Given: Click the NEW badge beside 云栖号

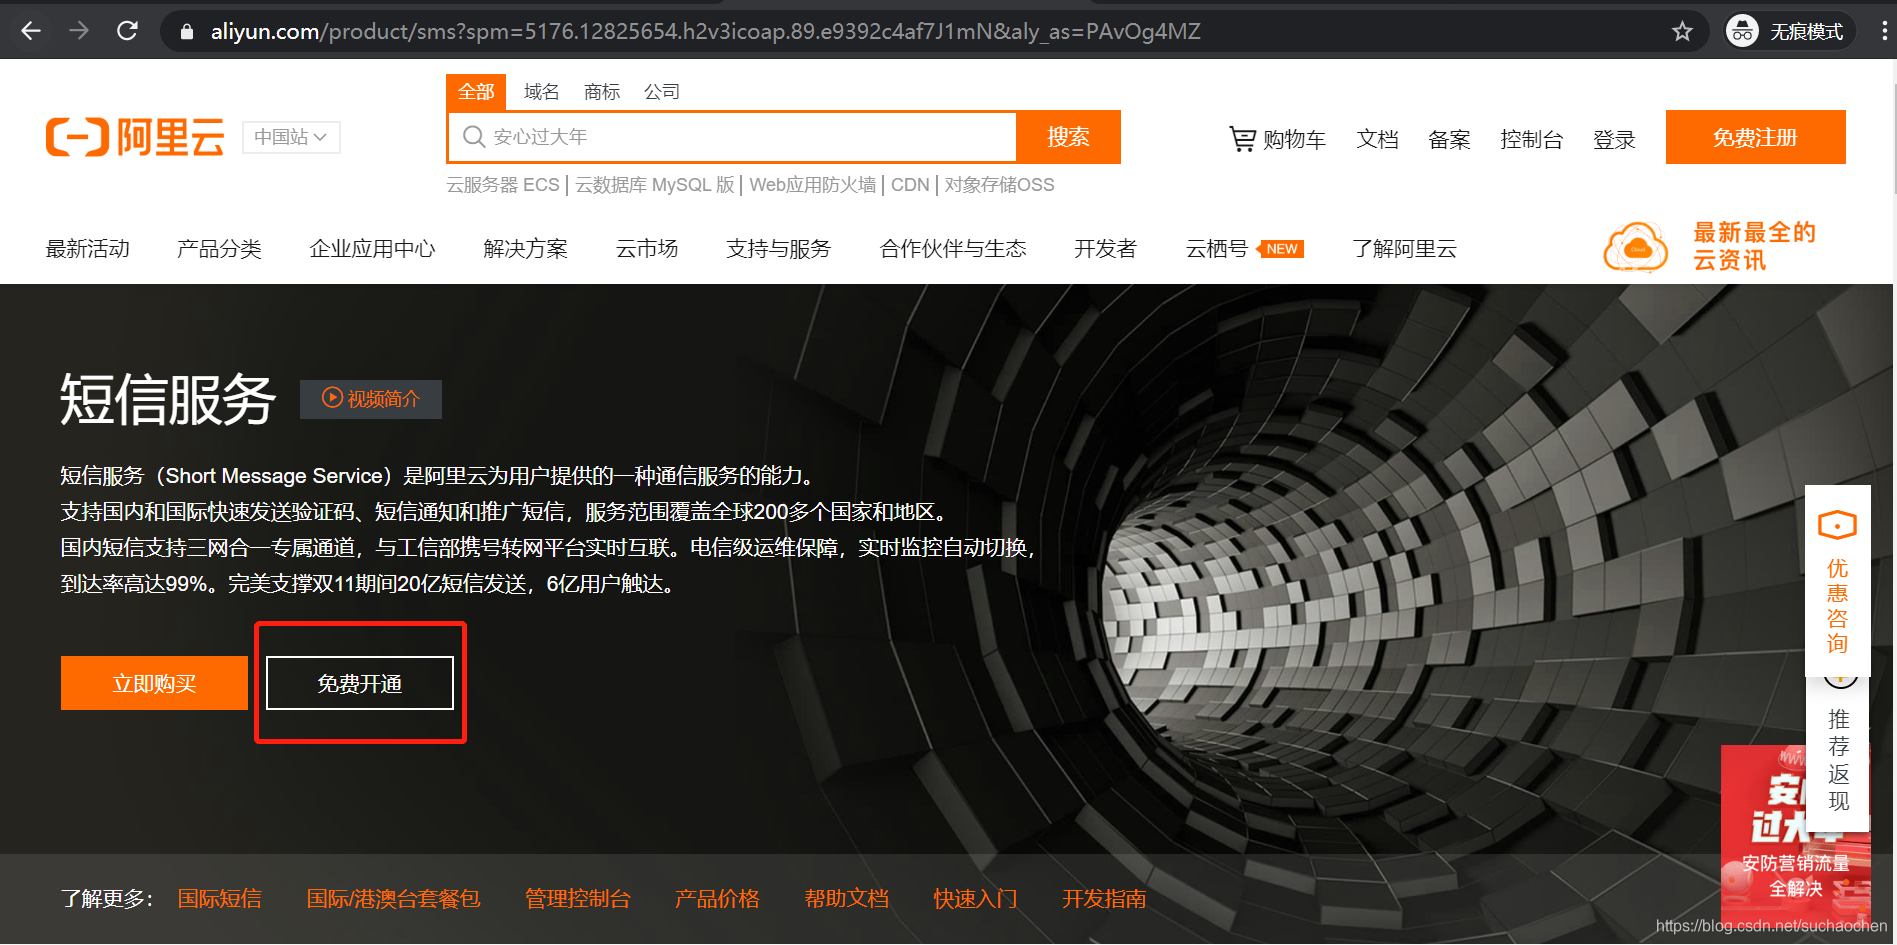Looking at the screenshot, I should click(1281, 249).
